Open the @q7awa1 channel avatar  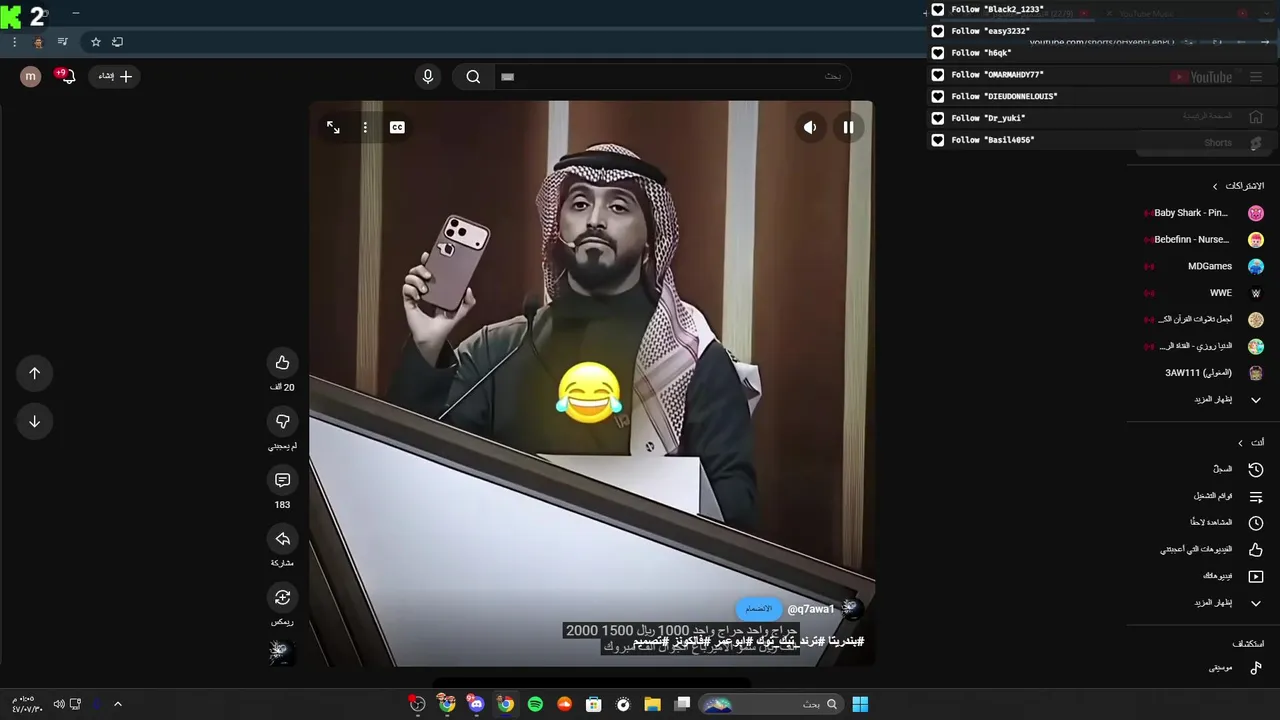(850, 608)
